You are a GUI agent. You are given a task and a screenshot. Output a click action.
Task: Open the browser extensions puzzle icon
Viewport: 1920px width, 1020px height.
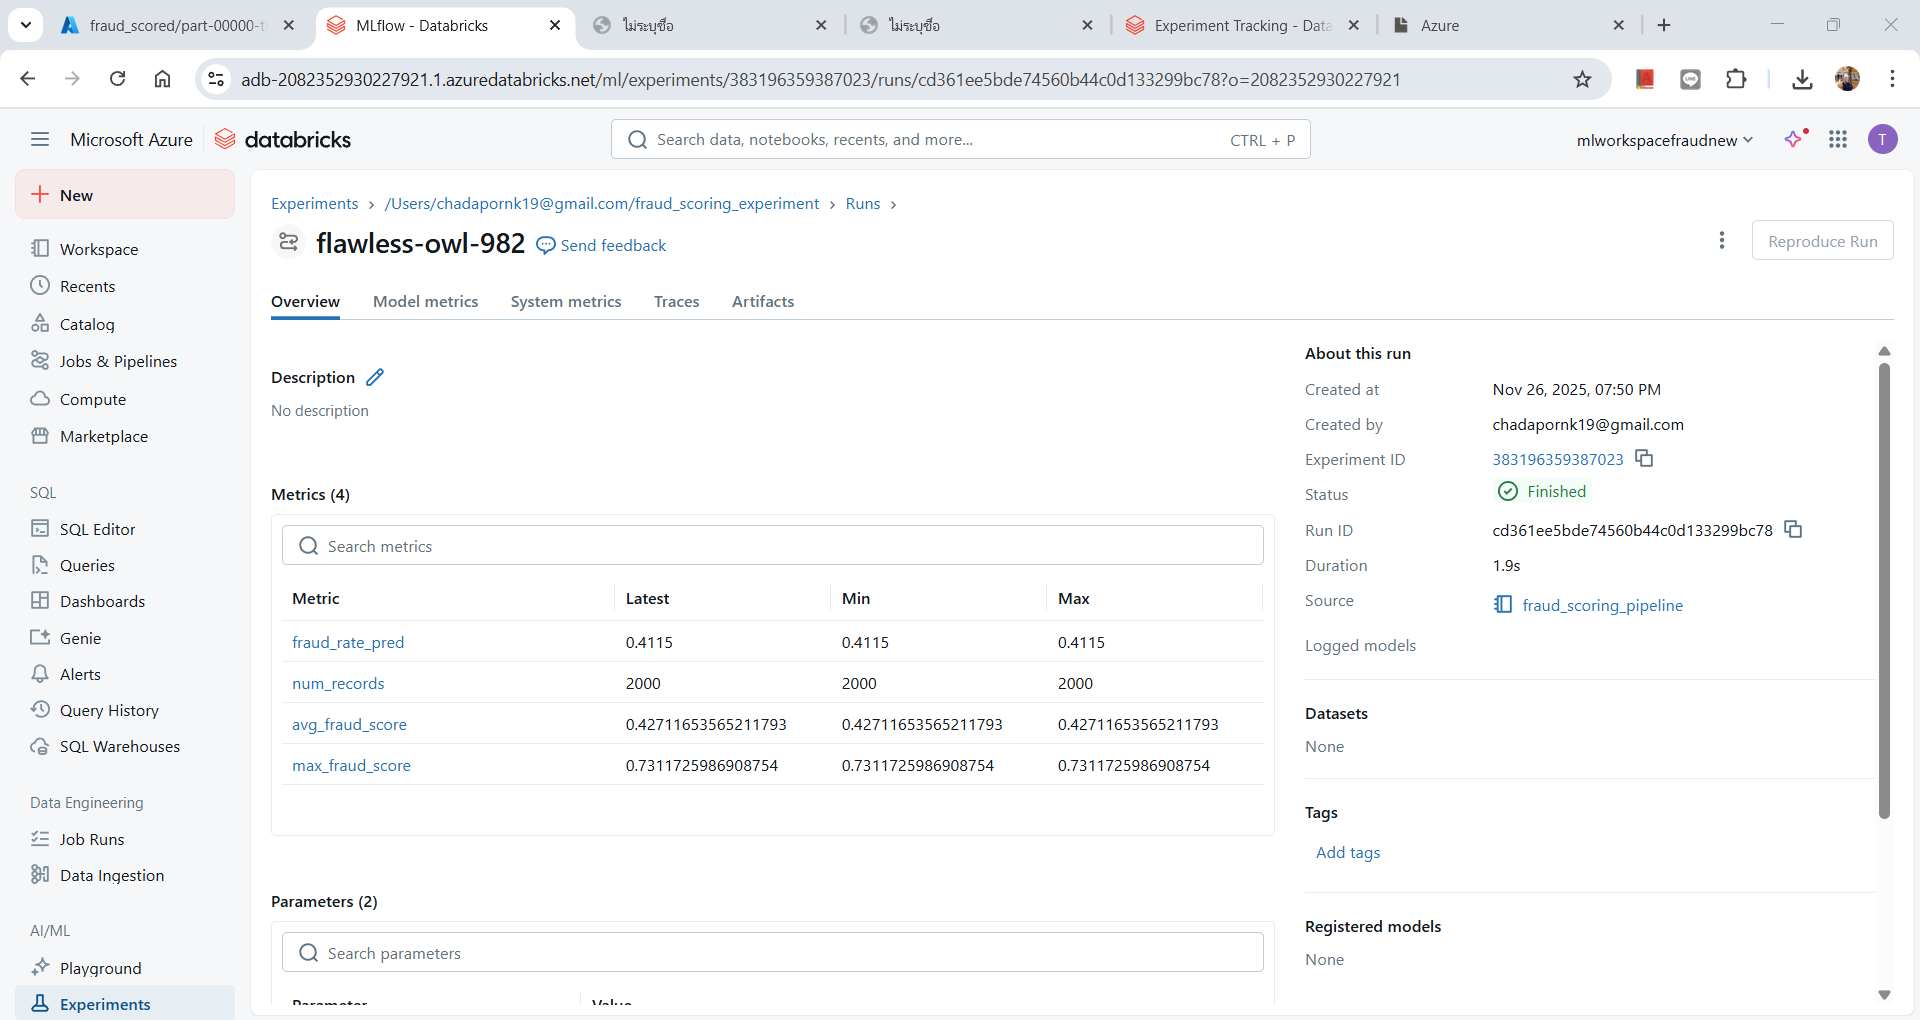pyautogui.click(x=1737, y=79)
